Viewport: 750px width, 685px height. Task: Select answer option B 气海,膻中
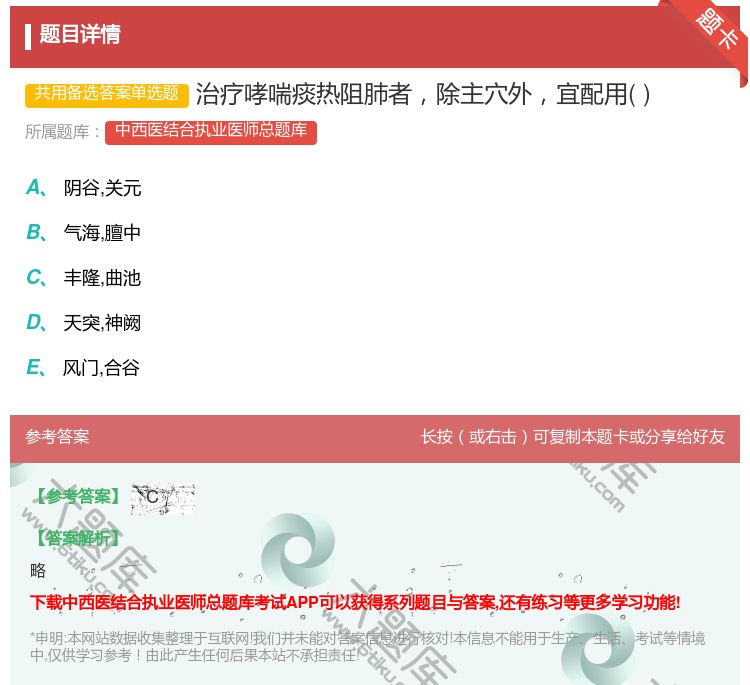pyautogui.click(x=83, y=232)
